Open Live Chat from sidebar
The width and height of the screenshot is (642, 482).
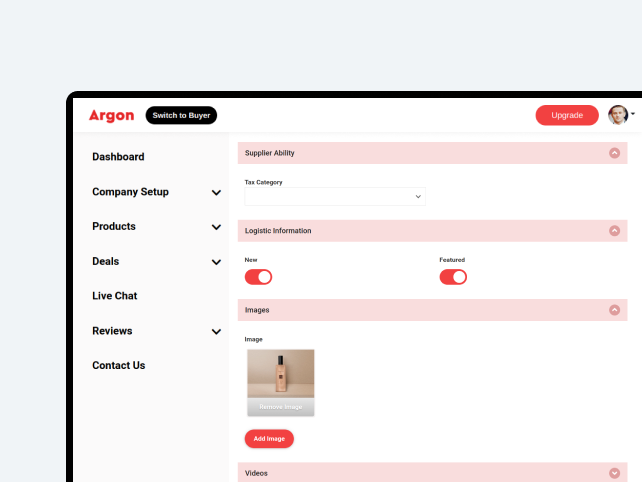(115, 296)
